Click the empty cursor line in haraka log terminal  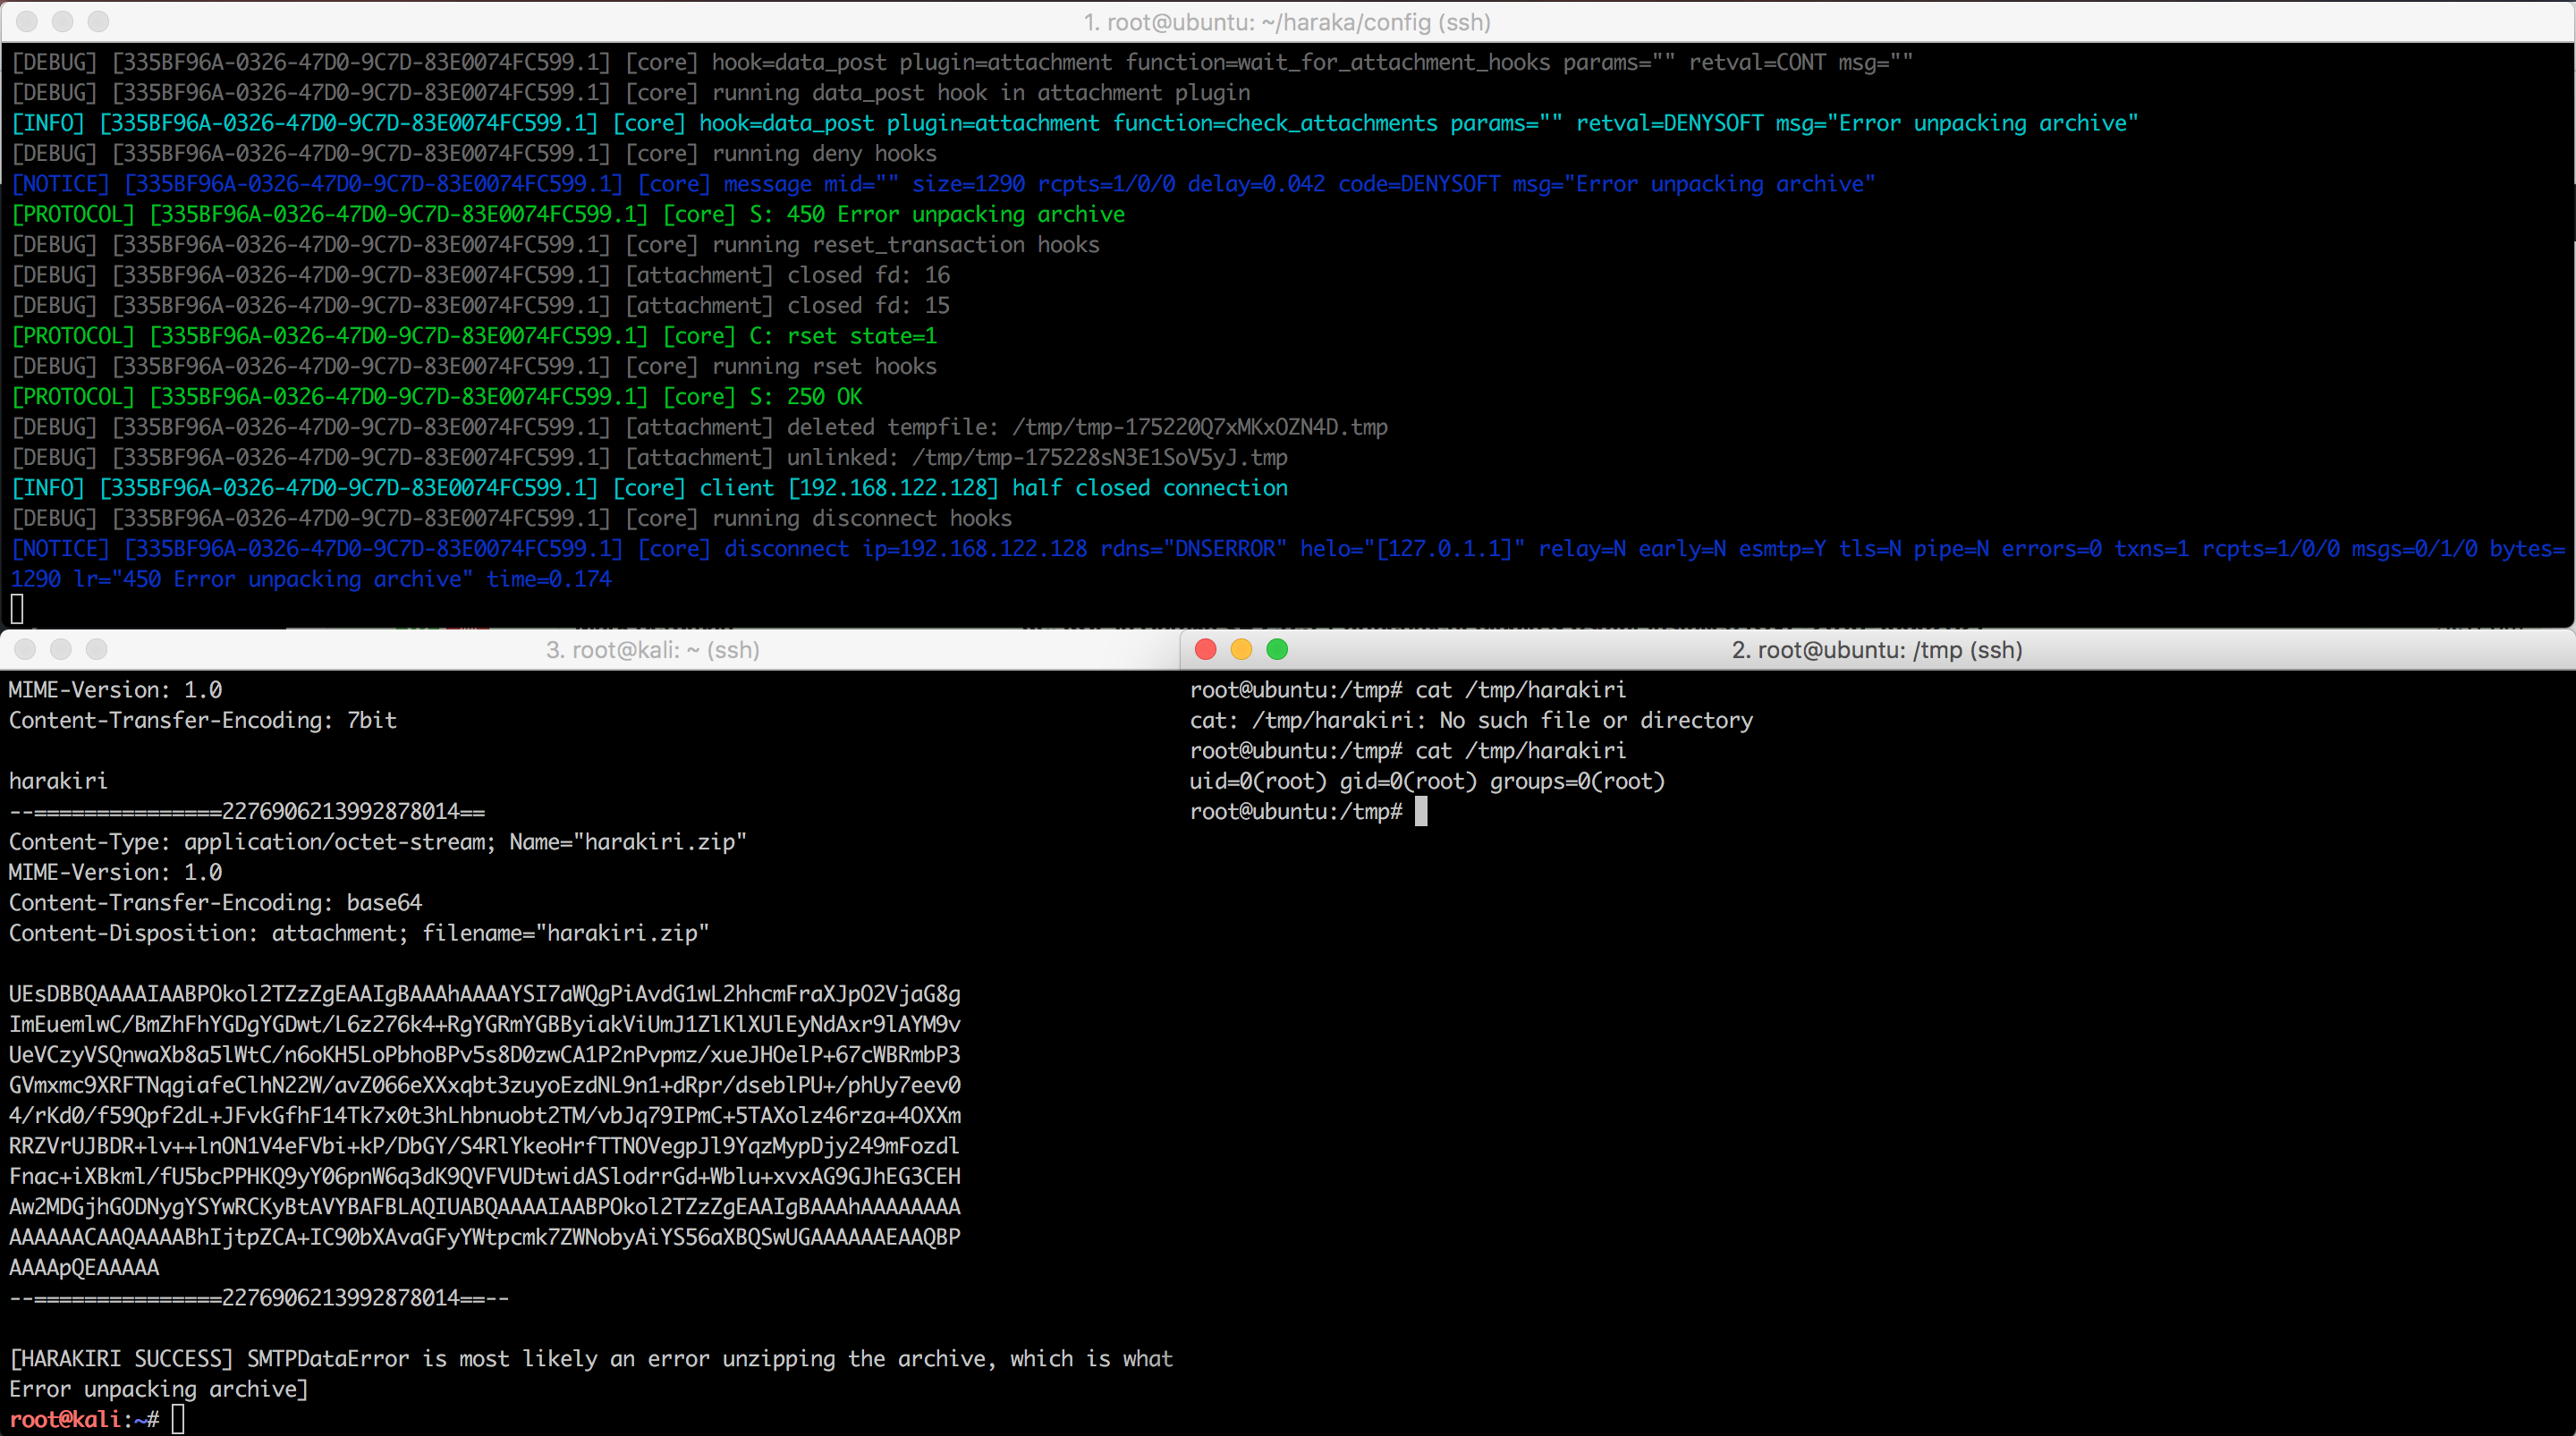click(17, 608)
